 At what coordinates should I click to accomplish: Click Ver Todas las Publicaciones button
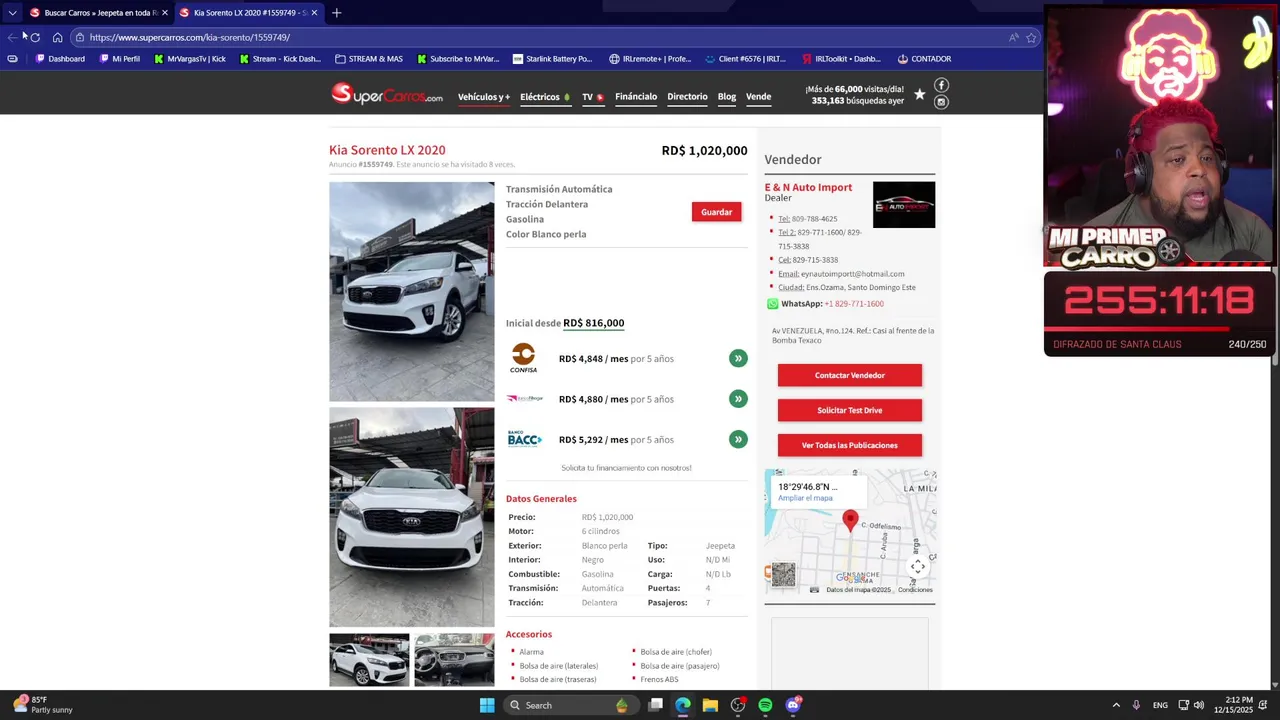click(850, 445)
